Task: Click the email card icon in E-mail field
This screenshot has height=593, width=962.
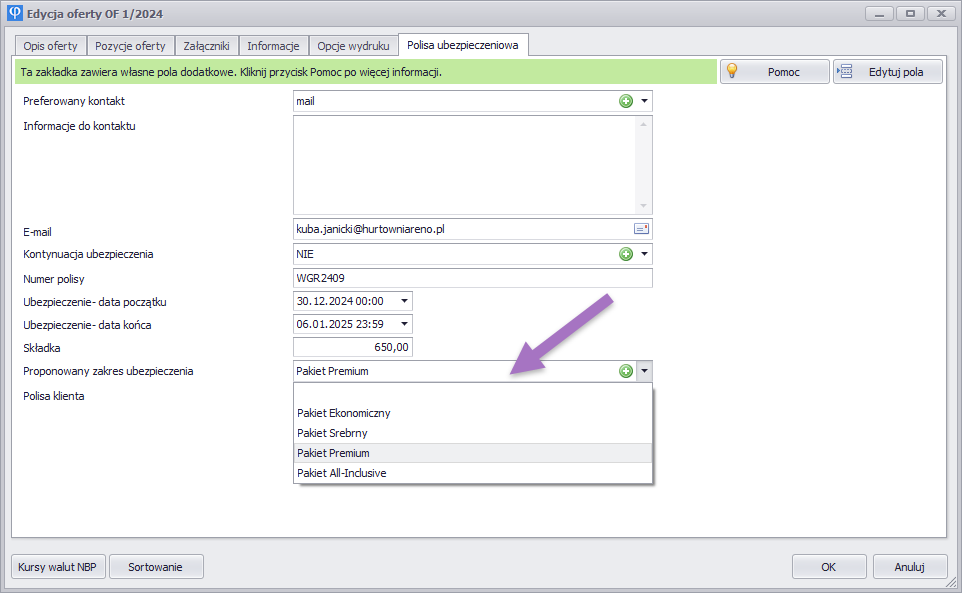Action: 641,229
